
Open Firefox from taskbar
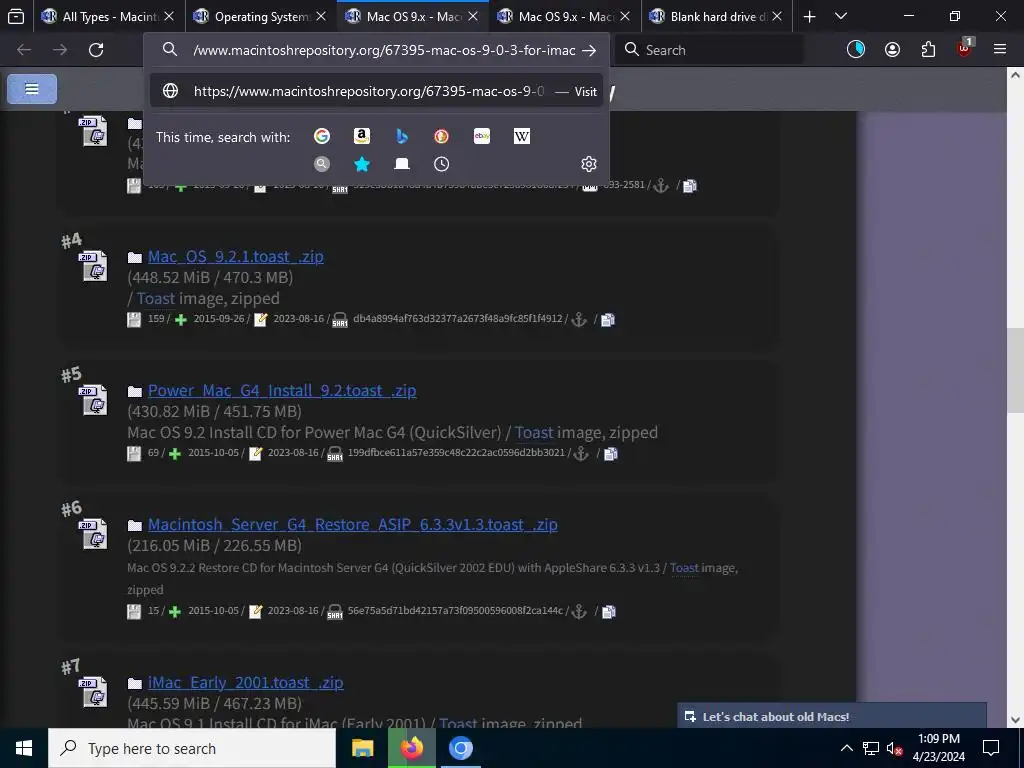tap(411, 748)
